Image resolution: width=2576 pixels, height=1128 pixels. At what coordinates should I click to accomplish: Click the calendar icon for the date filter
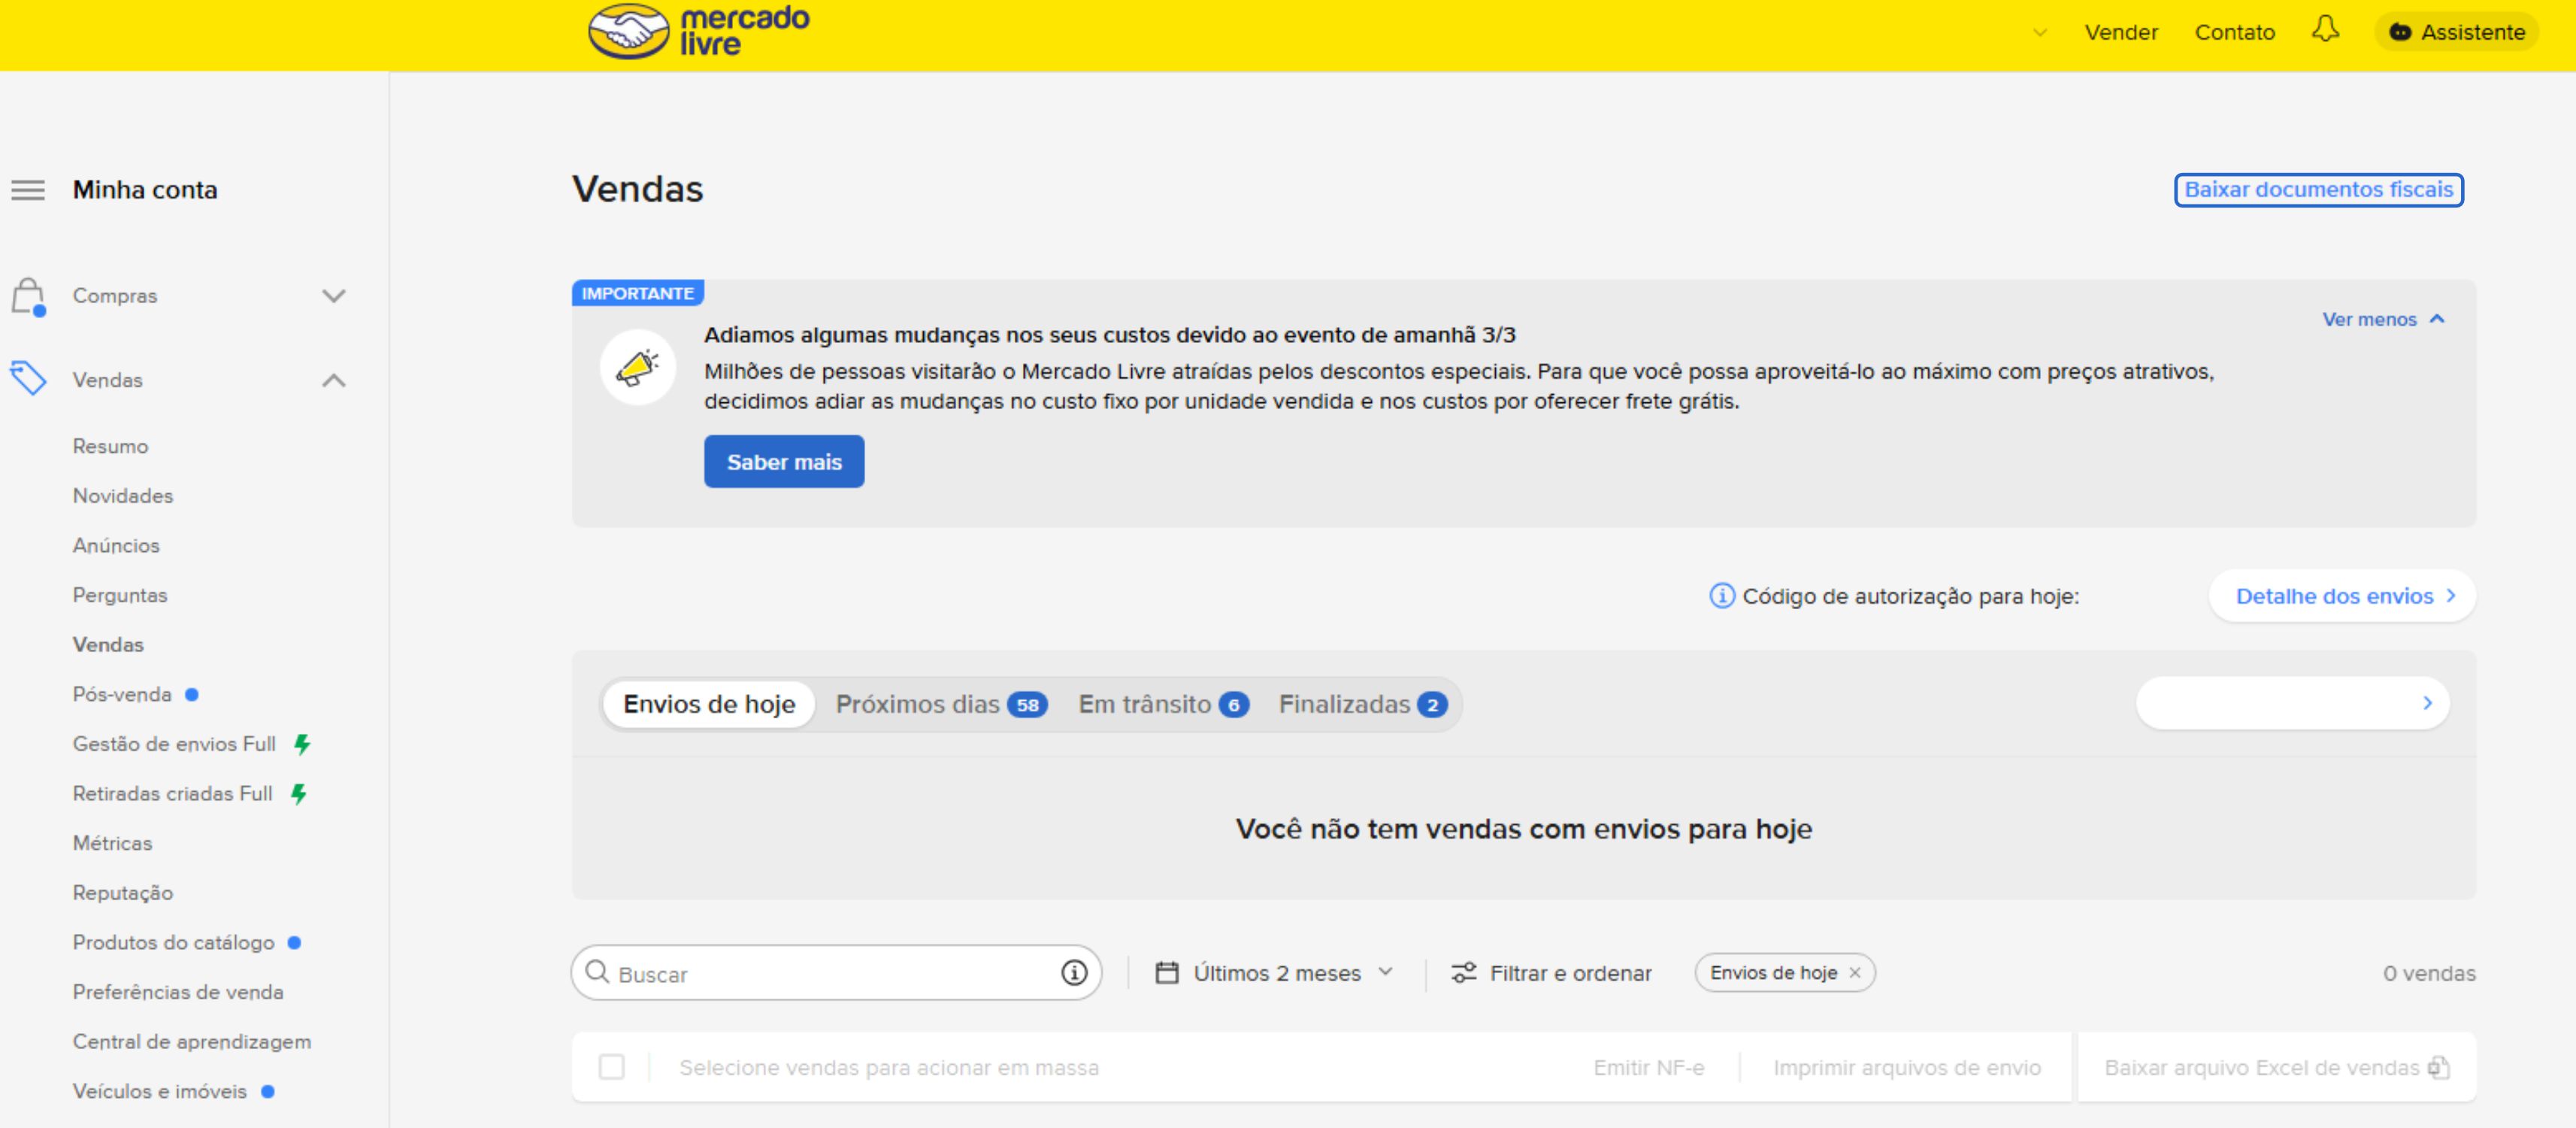click(1166, 972)
